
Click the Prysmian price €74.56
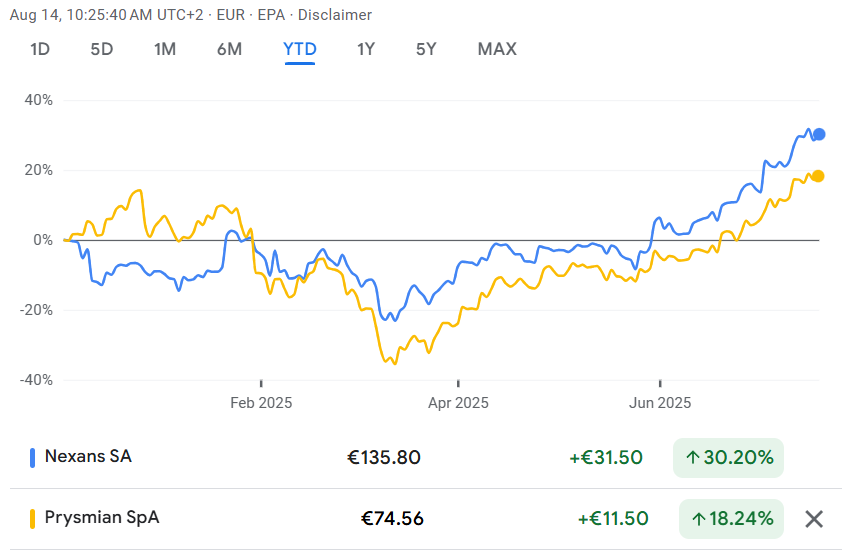click(x=392, y=519)
